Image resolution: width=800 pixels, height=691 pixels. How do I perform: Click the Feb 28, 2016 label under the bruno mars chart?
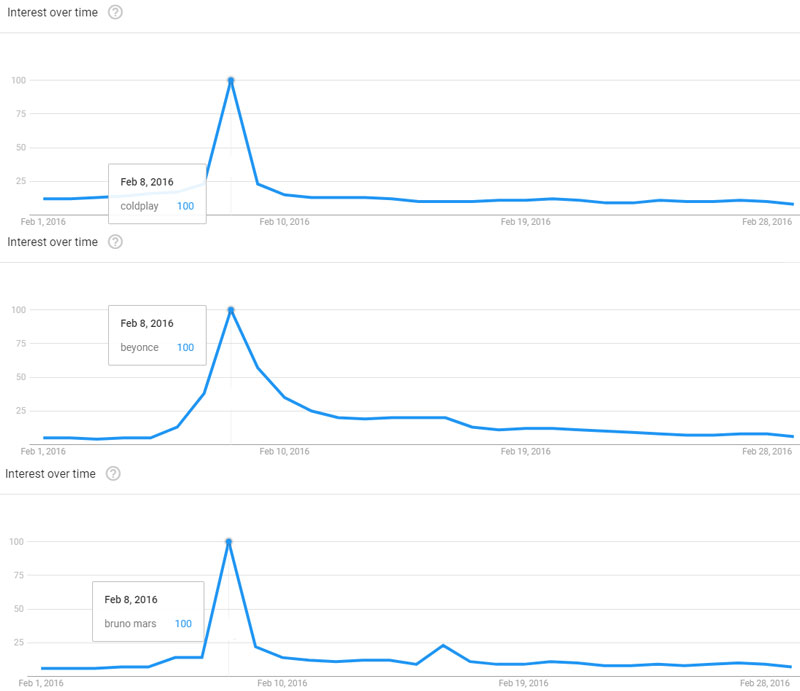tap(767, 683)
